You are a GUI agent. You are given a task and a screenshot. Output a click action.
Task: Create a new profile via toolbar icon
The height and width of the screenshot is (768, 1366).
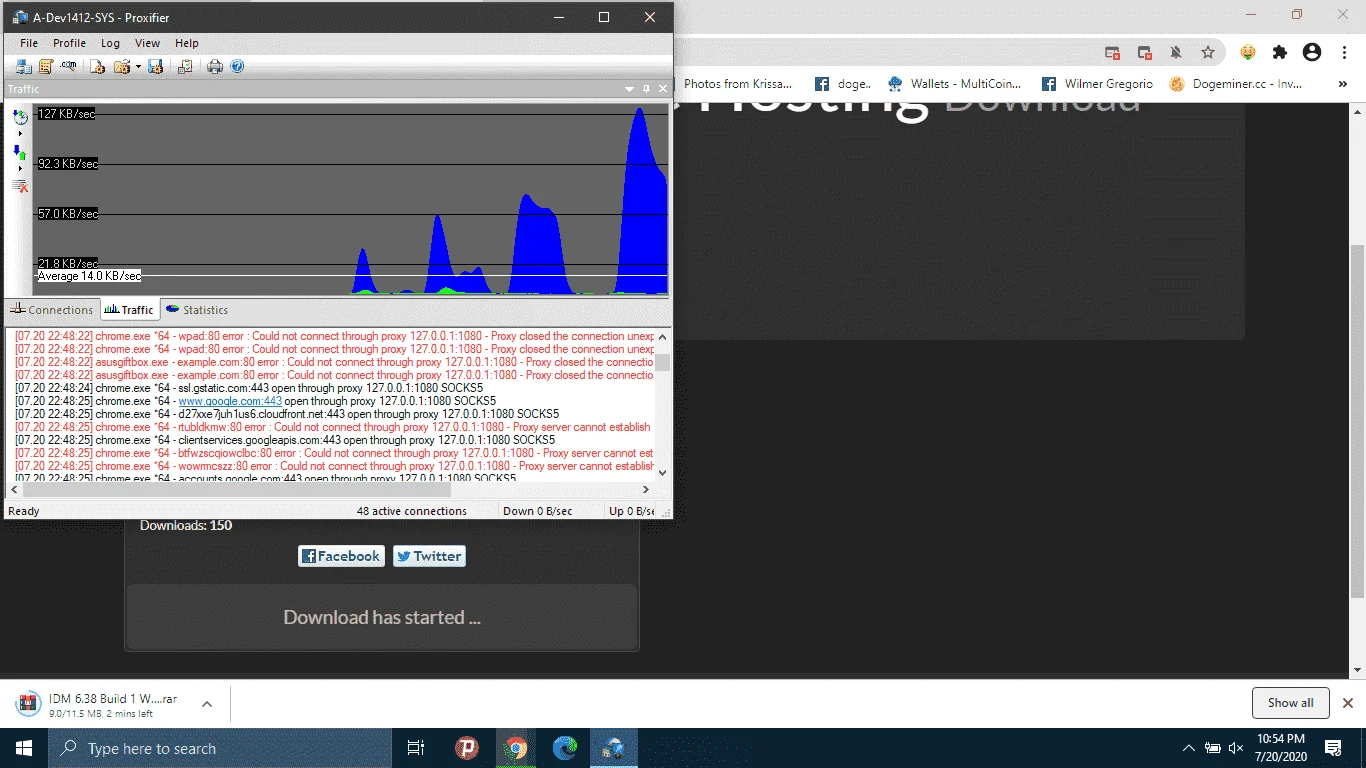tap(97, 67)
